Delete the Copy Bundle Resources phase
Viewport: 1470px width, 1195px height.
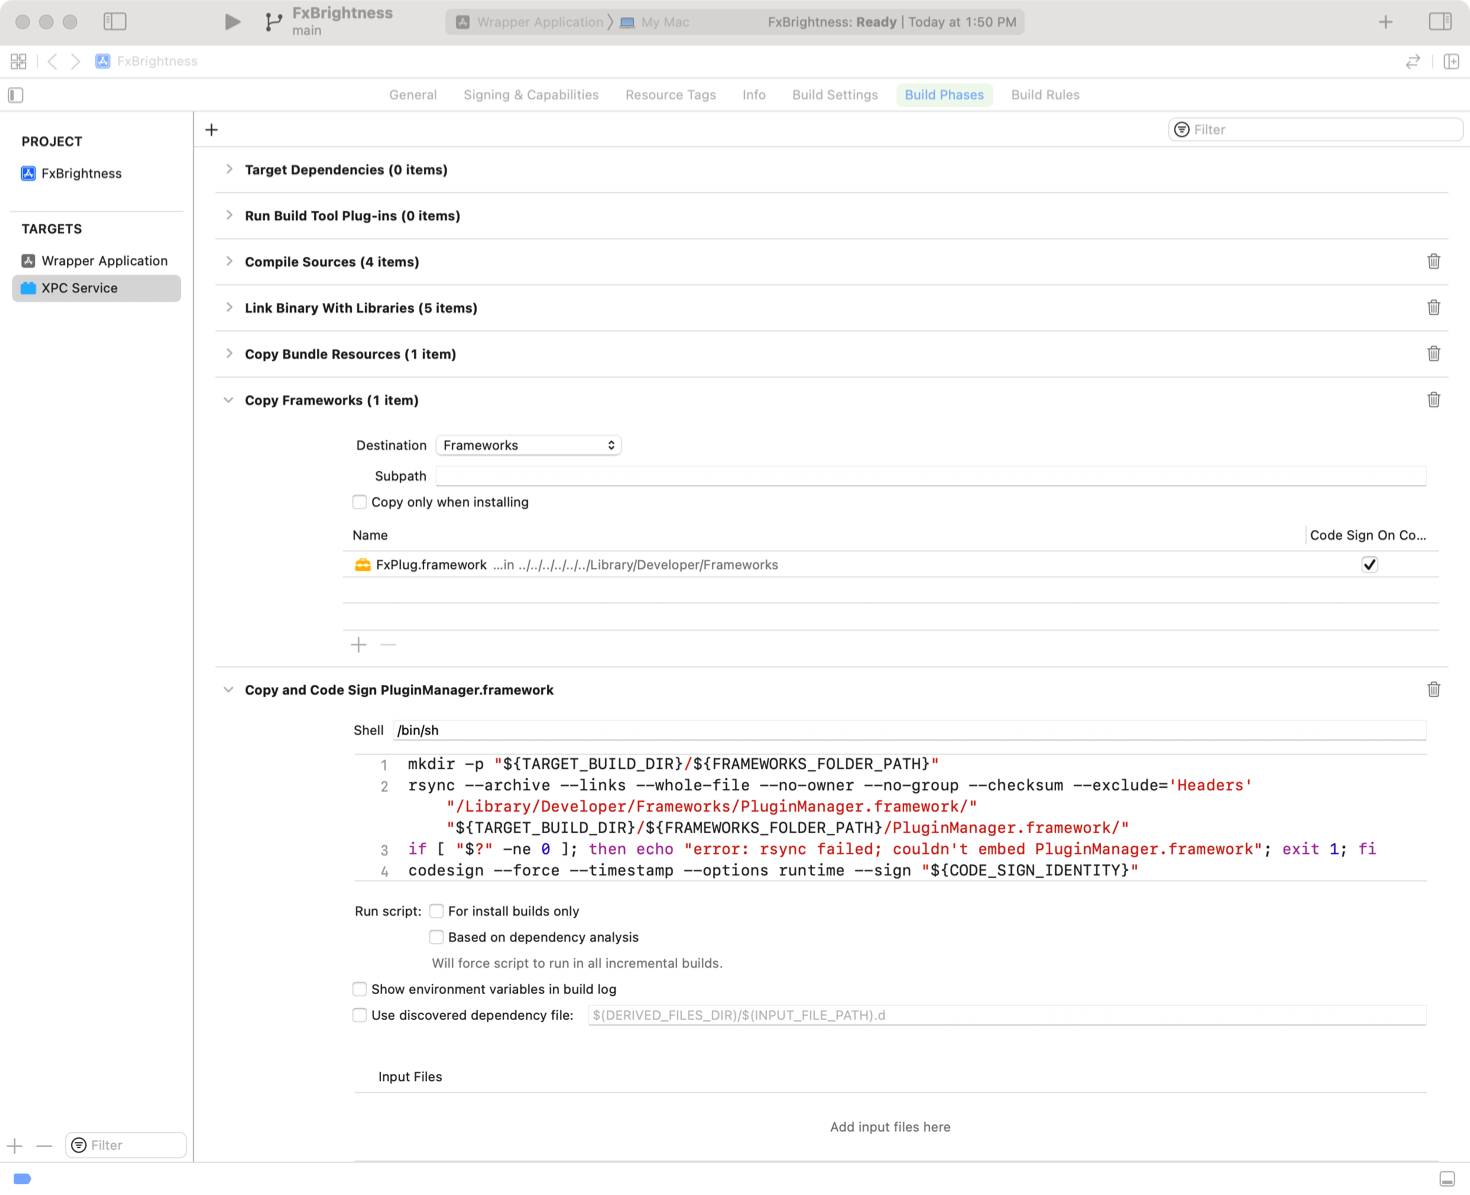[x=1433, y=354]
